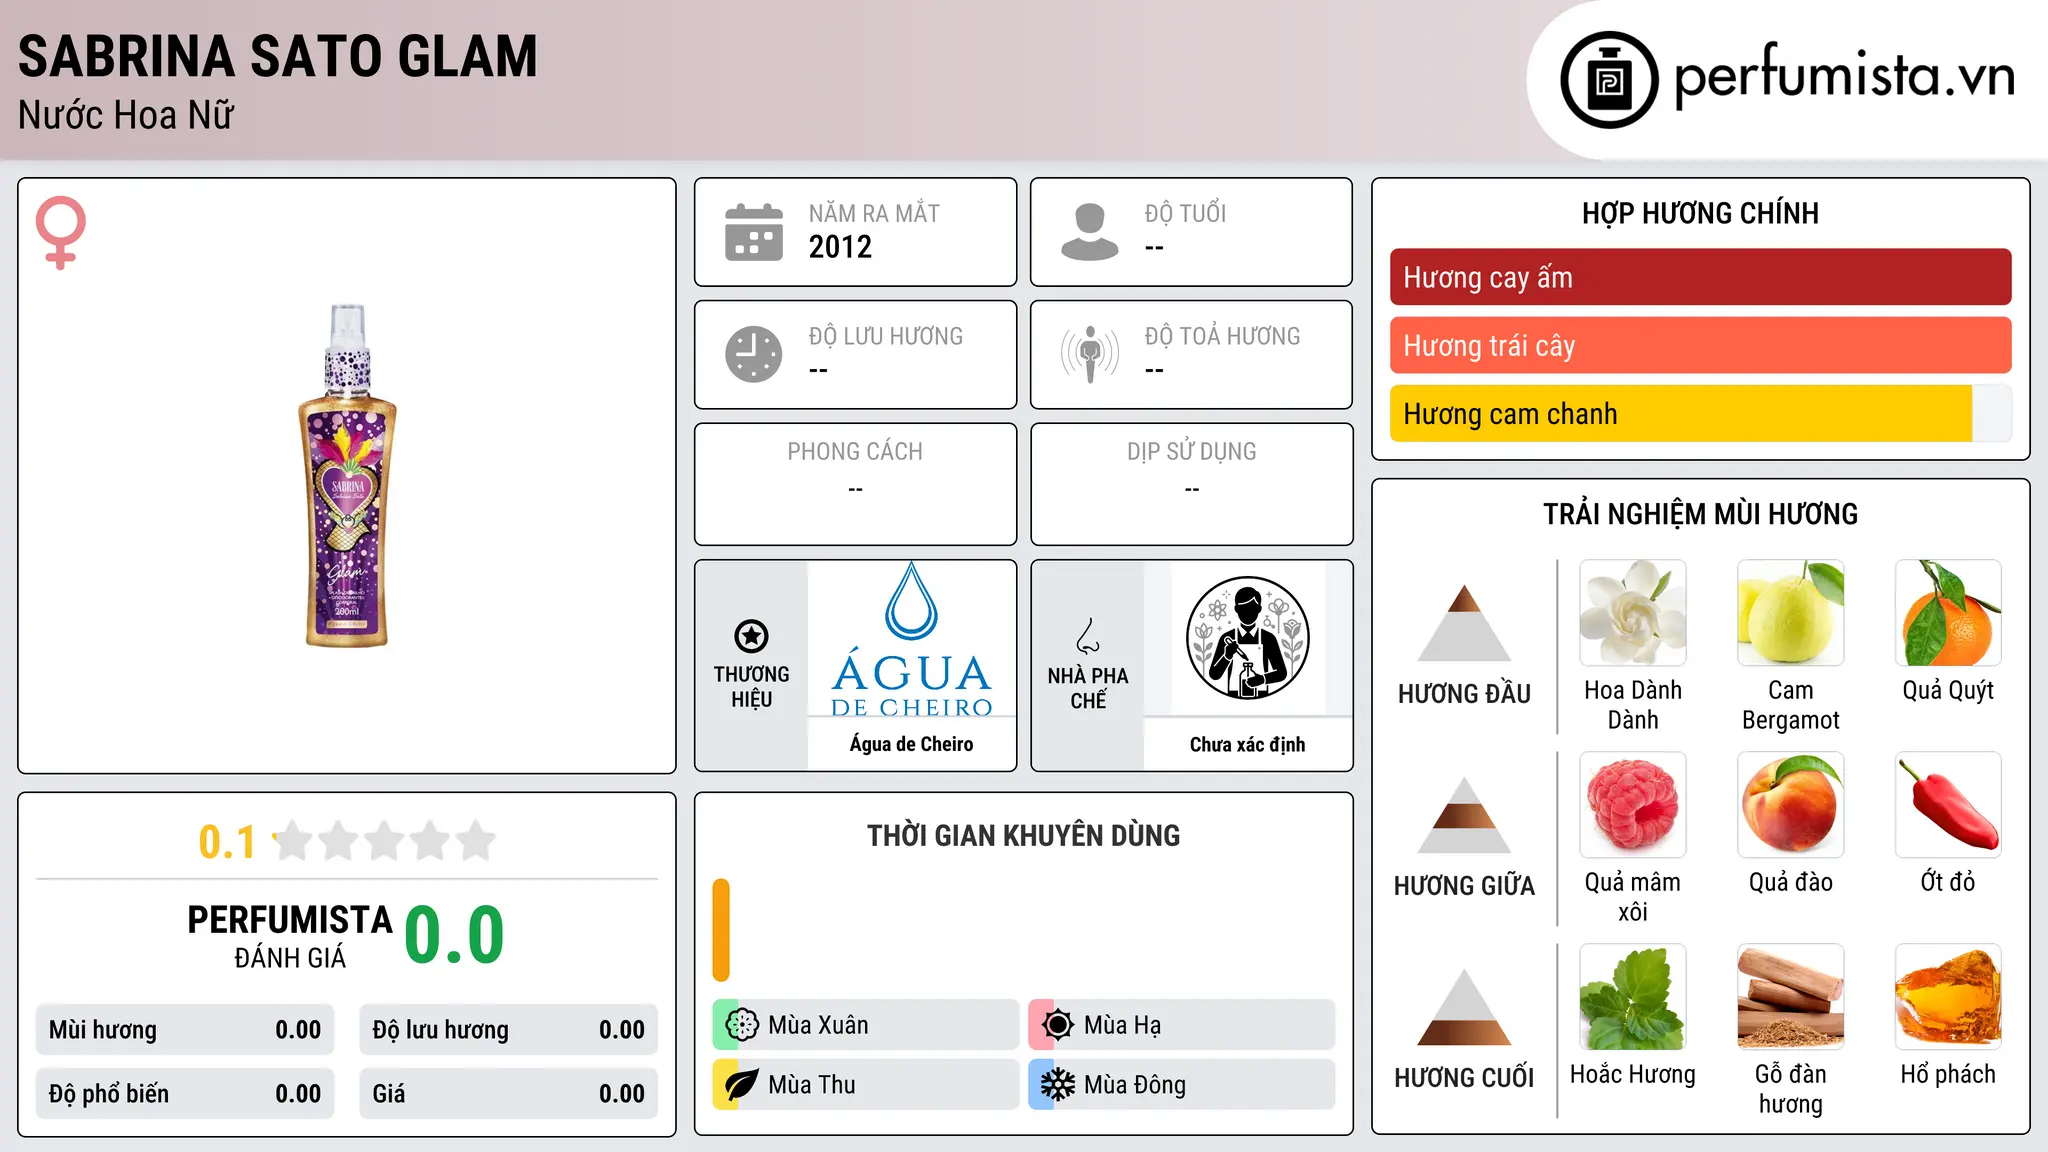Click the Hoắc Hương note name
The width and height of the screenshot is (2048, 1152).
(1633, 1075)
